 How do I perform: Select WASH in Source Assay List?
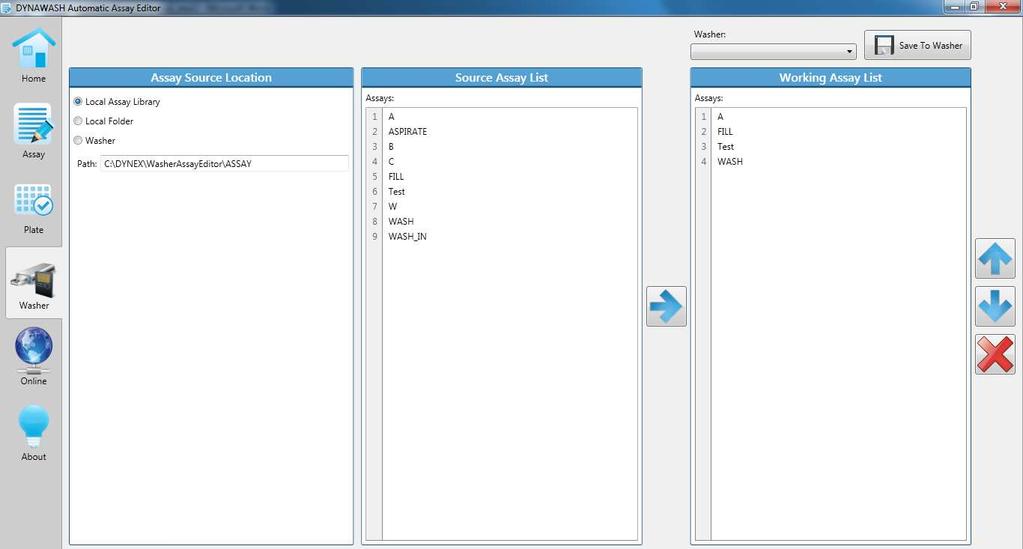tap(510, 221)
